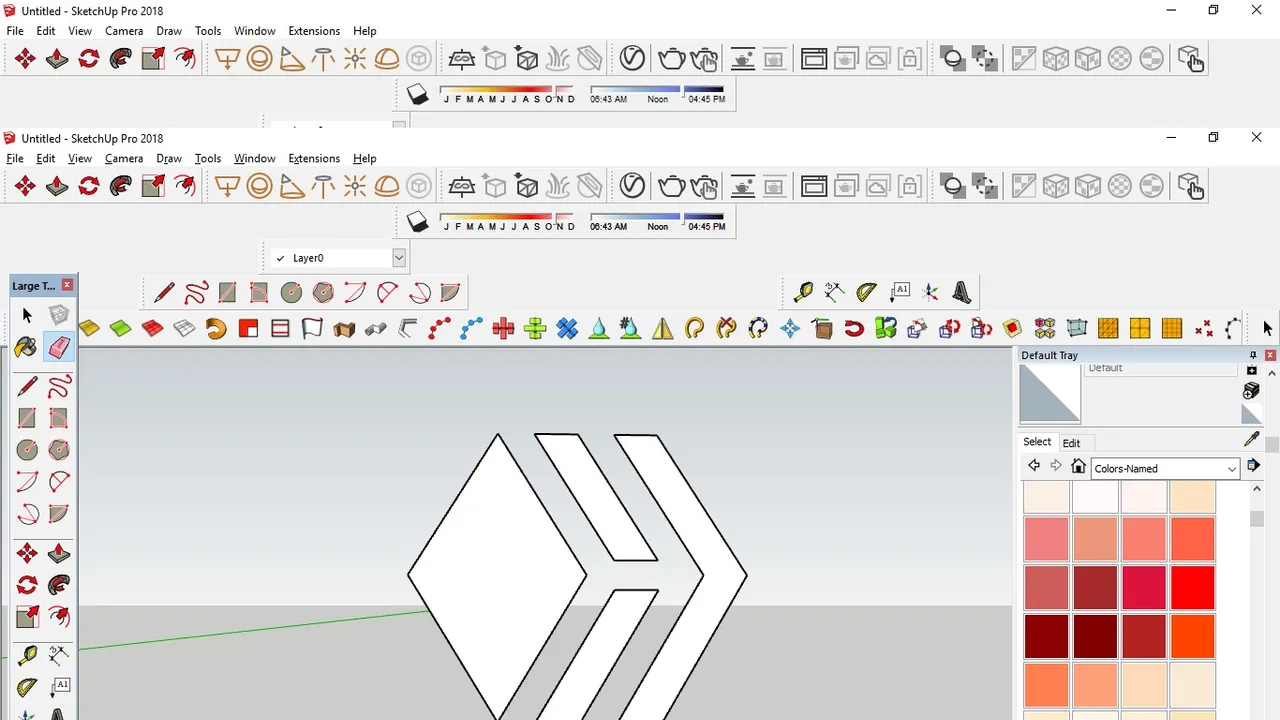Choose Push/Pull in the Large Tool Set panel
Viewport: 1280px width, 720px height.
59,552
